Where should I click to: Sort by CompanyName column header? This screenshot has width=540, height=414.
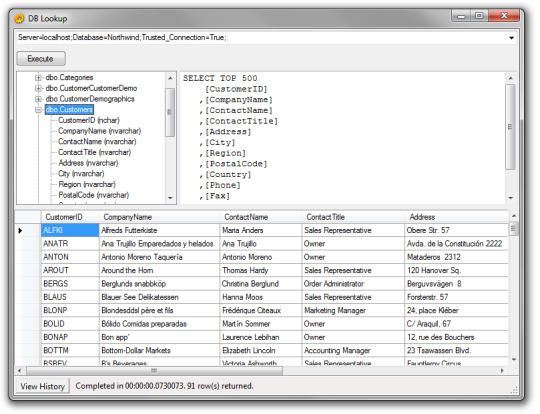(159, 217)
